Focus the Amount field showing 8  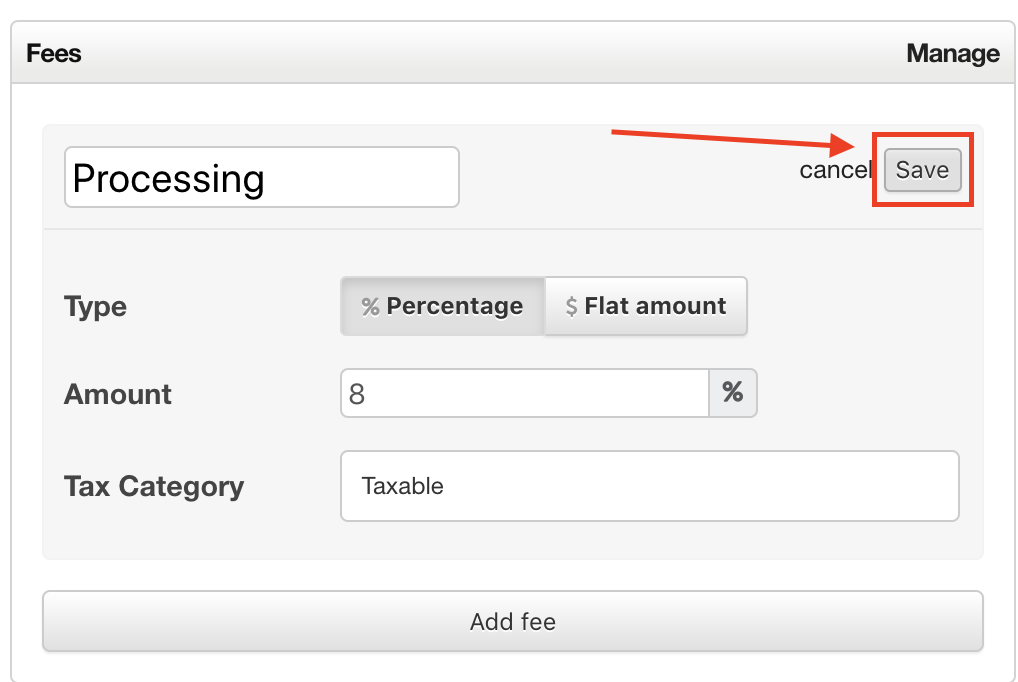coord(524,393)
